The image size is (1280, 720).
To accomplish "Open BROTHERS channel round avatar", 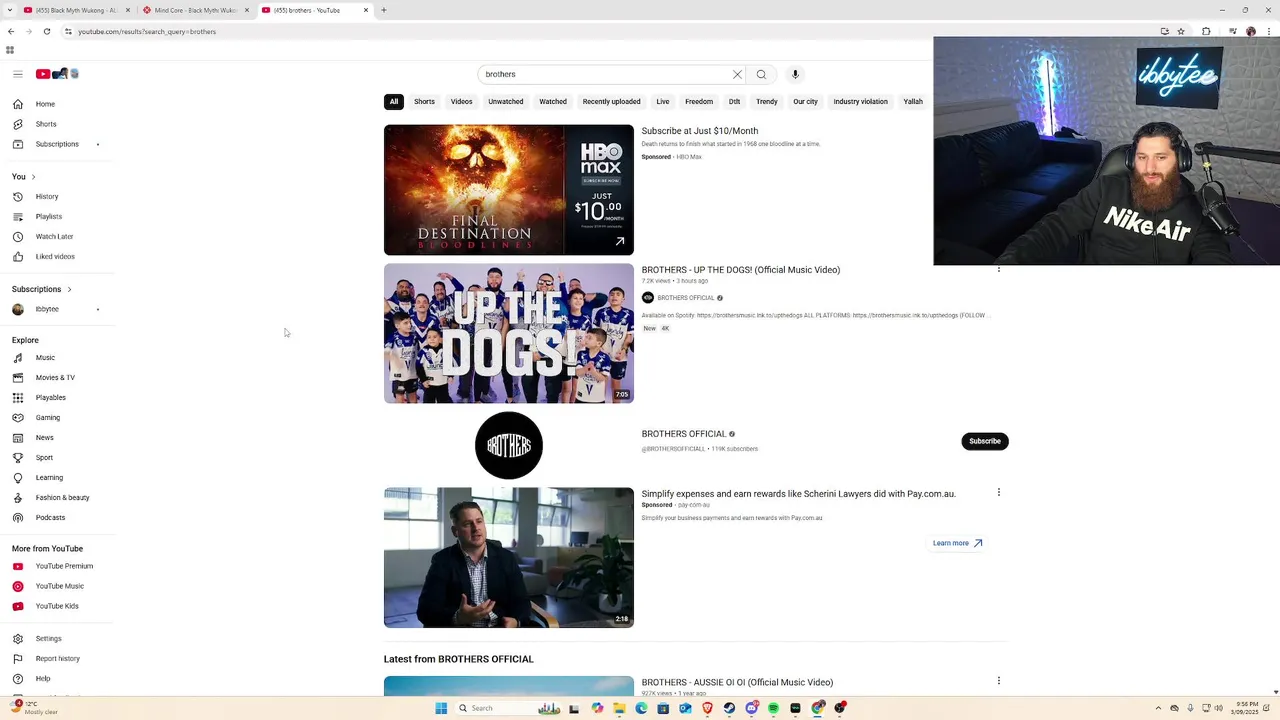I will point(509,445).
